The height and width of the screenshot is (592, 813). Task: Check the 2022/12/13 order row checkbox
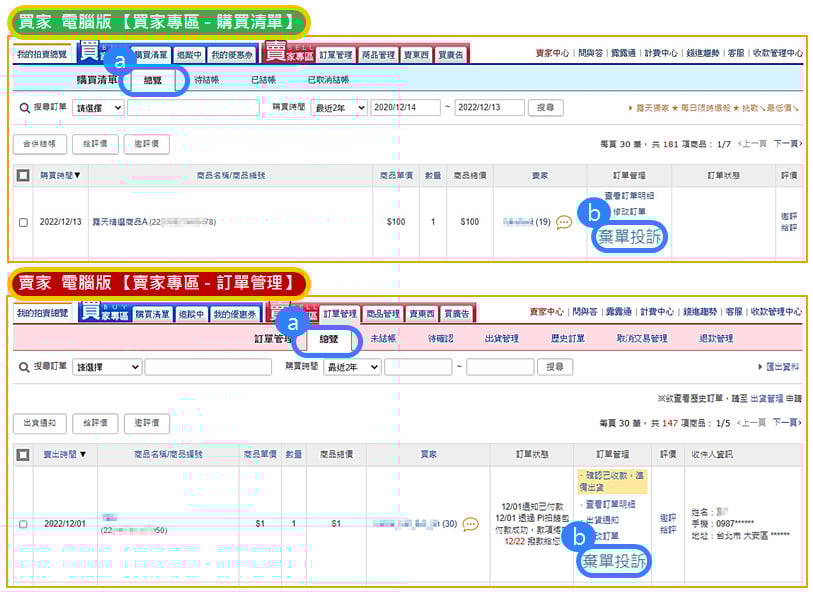pyautogui.click(x=23, y=222)
